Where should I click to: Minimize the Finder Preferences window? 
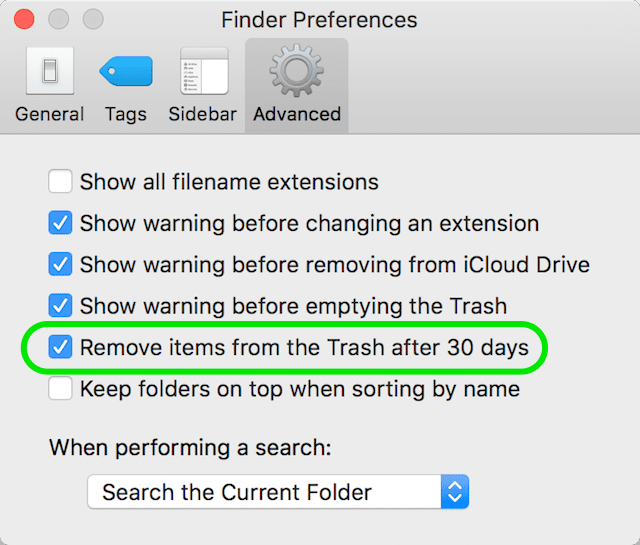click(59, 19)
